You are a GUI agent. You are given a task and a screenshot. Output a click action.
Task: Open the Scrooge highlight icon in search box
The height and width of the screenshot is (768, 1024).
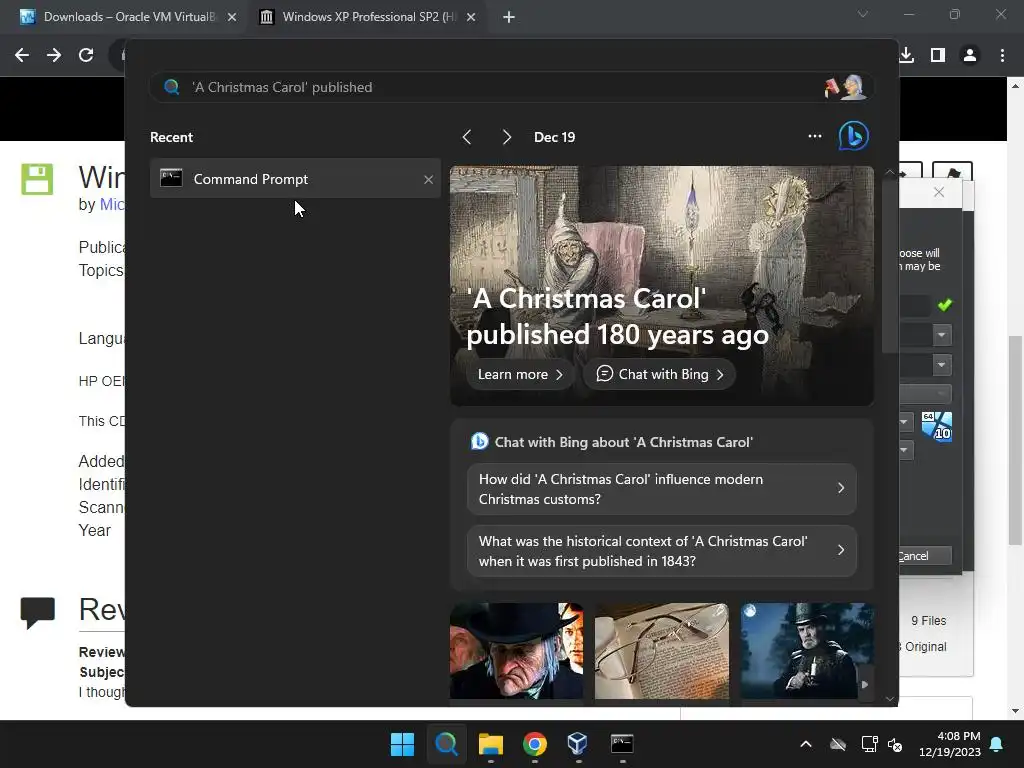[846, 87]
